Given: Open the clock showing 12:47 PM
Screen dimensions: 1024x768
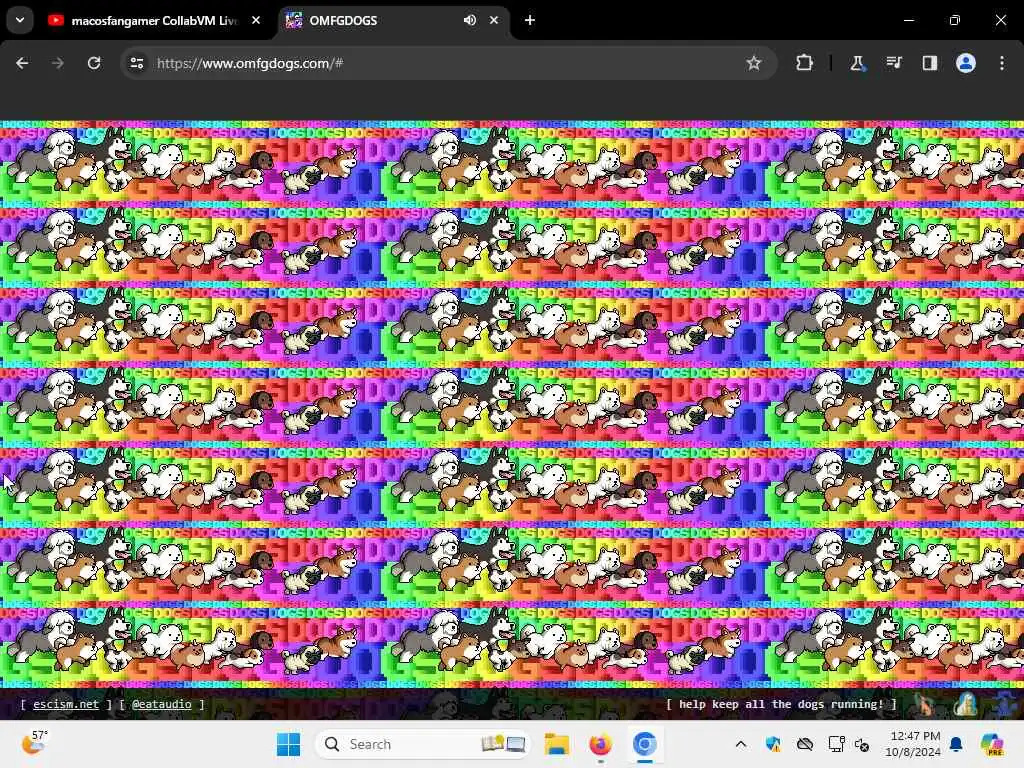Looking at the screenshot, I should point(913,744).
